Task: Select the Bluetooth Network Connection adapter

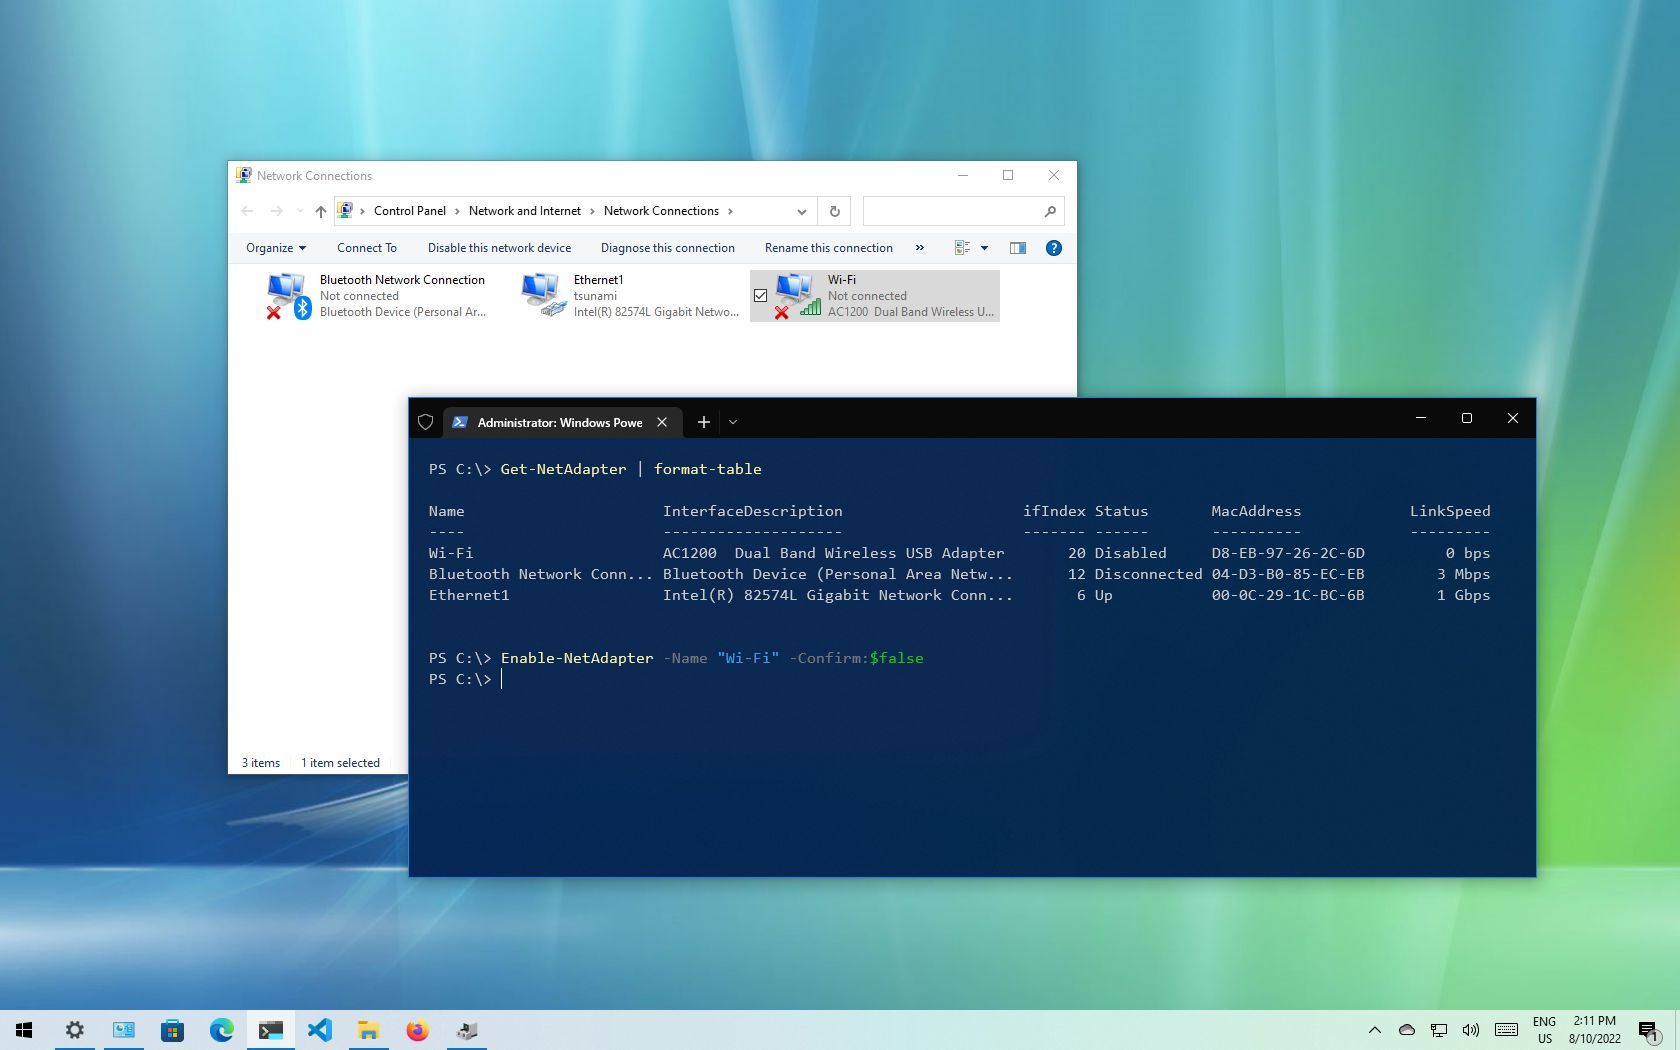Action: pos(380,295)
